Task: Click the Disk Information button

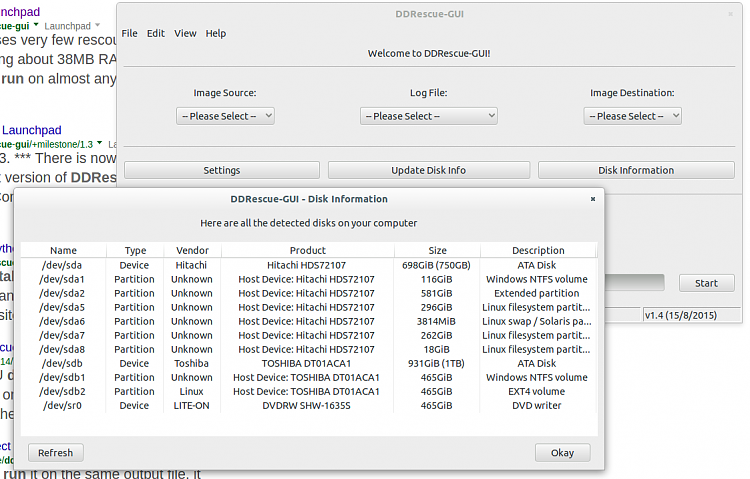Action: (x=636, y=170)
